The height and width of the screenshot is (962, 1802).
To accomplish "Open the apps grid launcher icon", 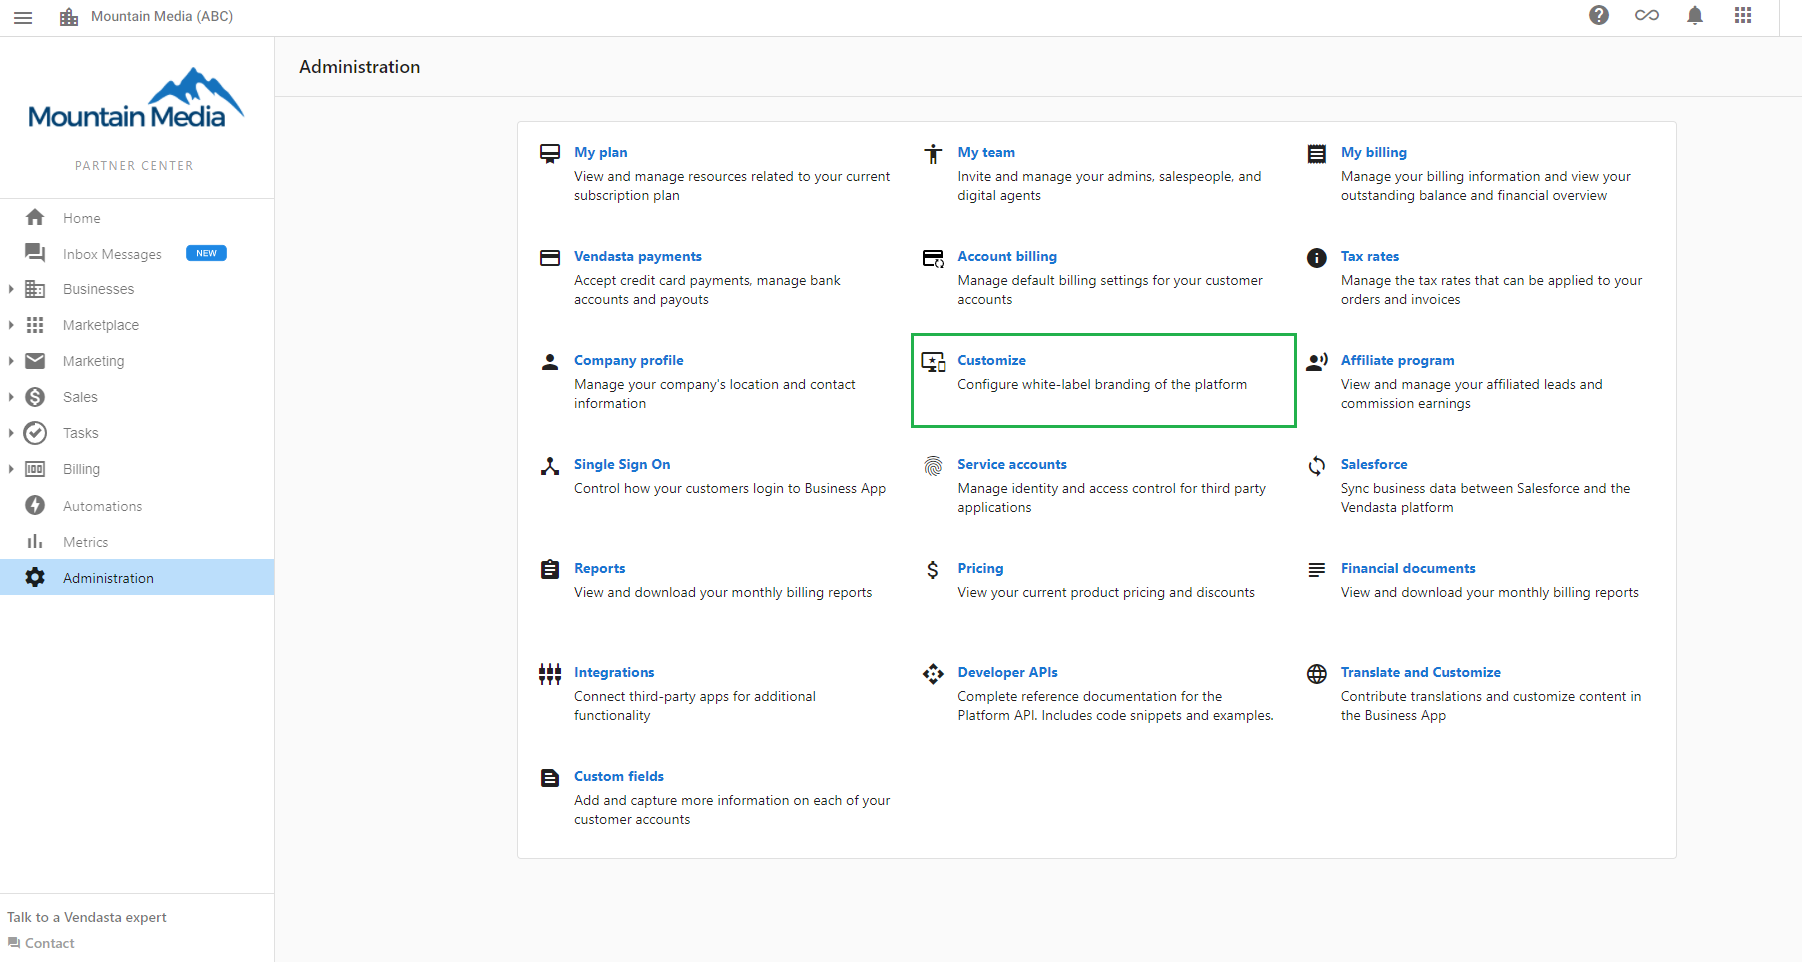I will (x=1743, y=15).
